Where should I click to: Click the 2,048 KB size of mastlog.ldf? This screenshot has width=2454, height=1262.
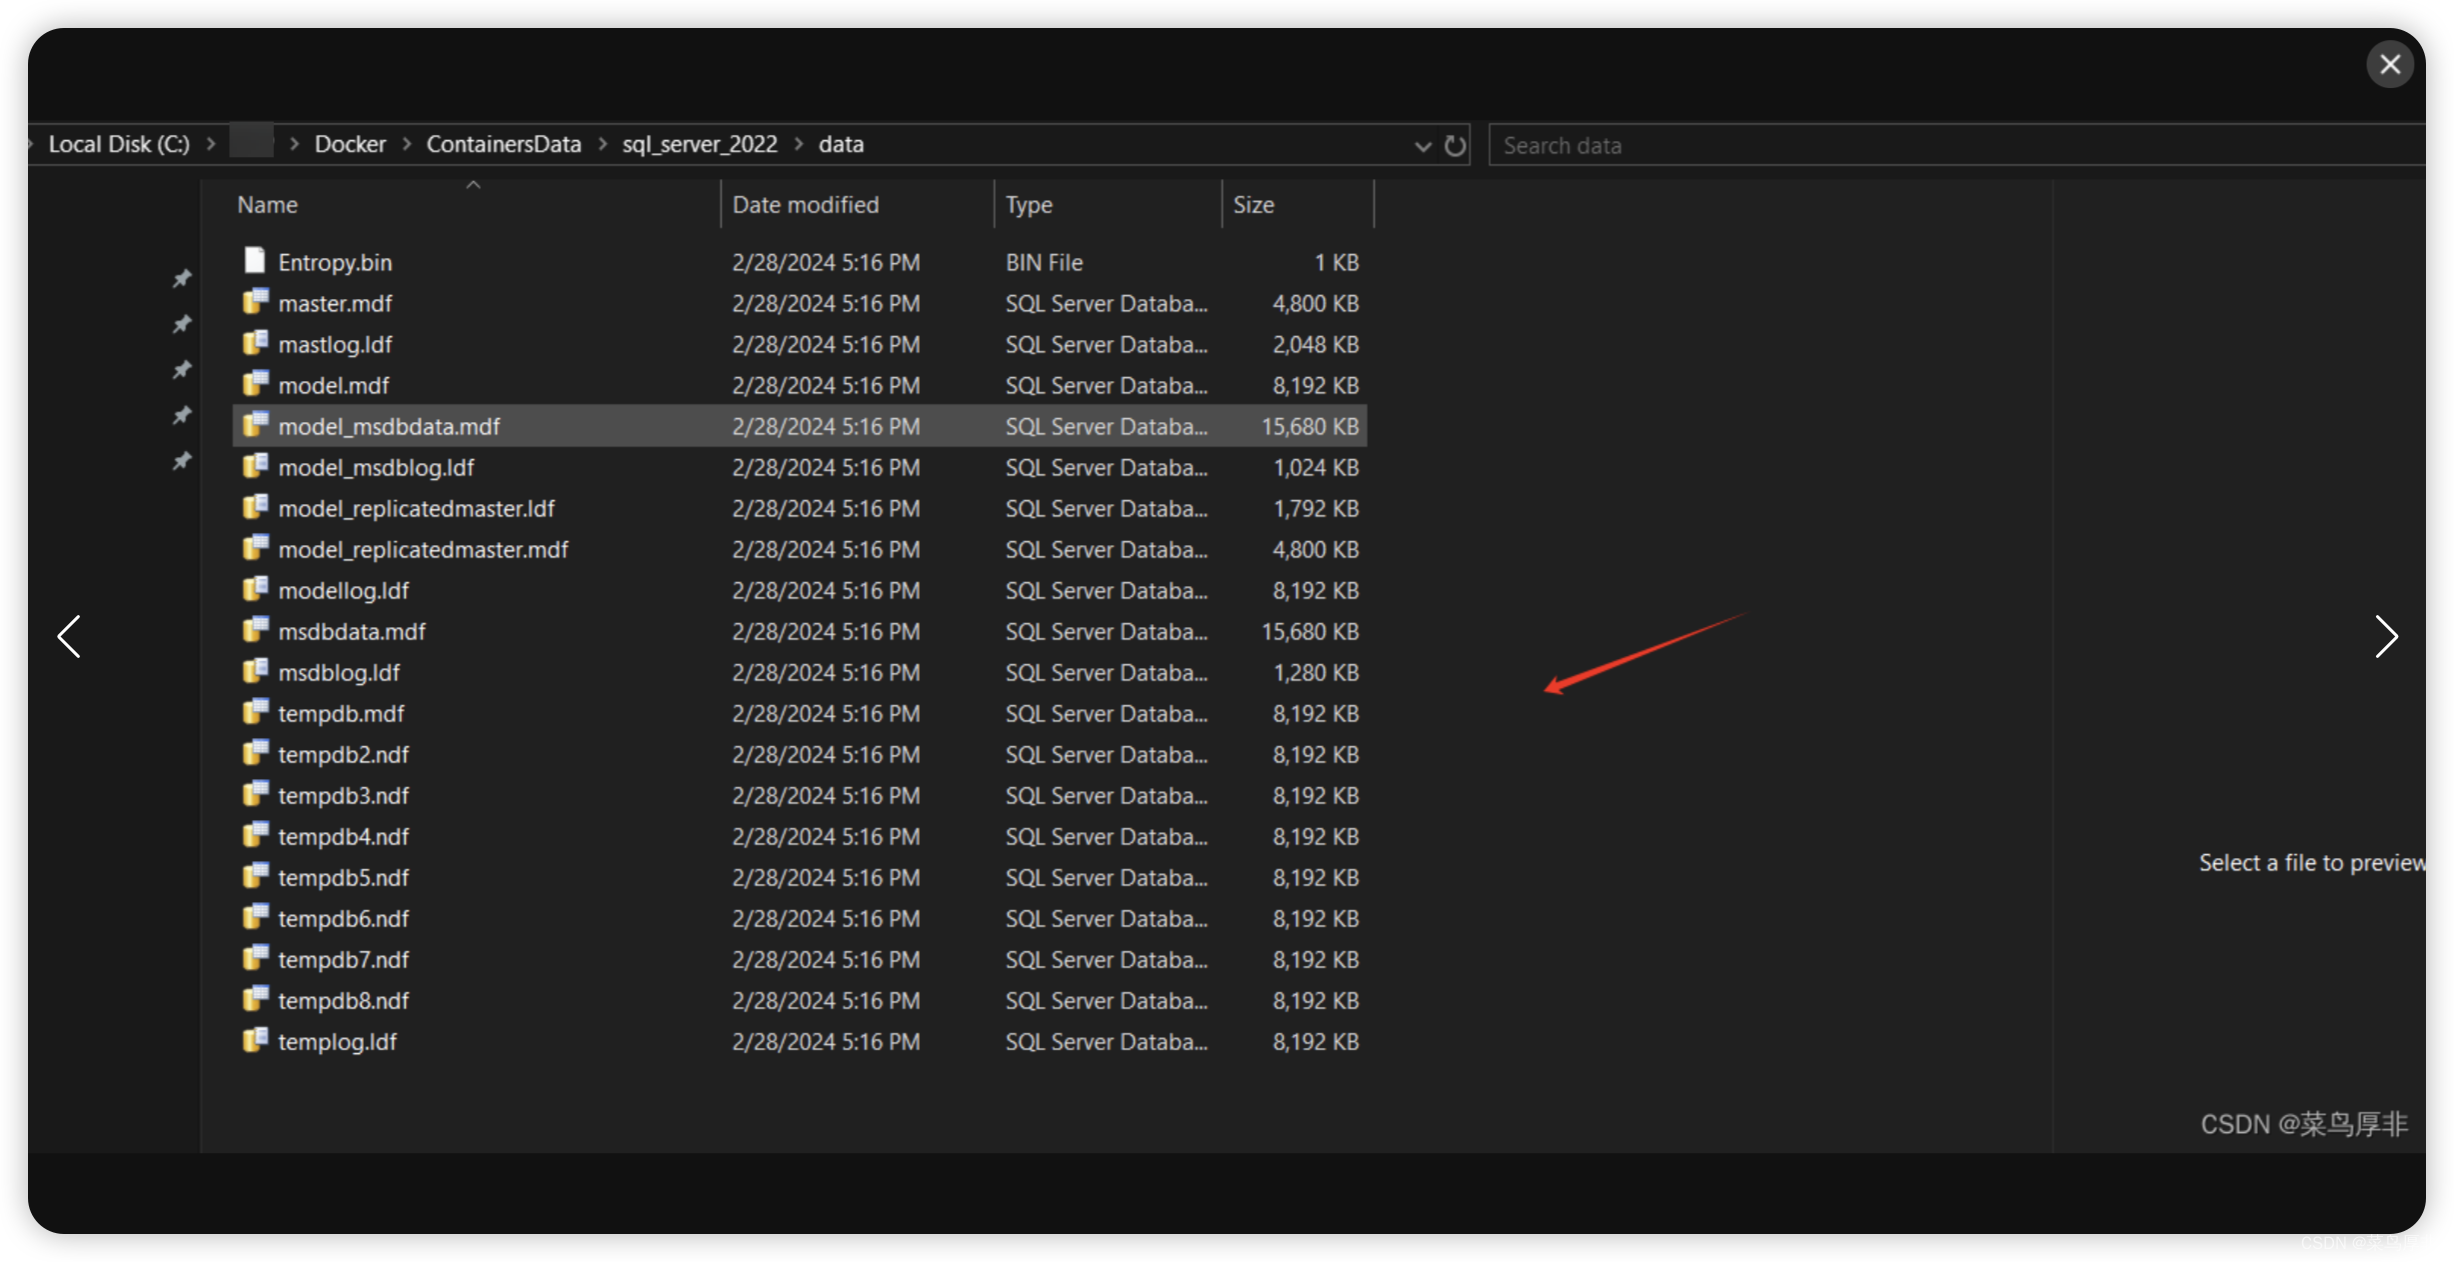[x=1315, y=344]
